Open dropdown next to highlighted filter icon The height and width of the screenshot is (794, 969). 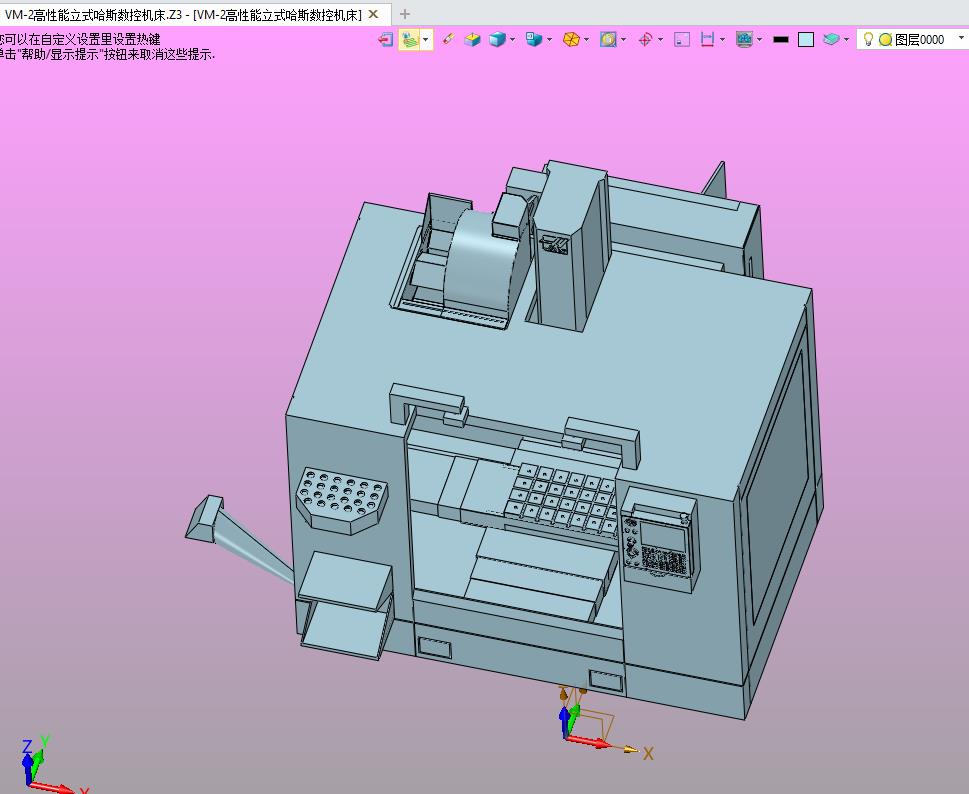click(426, 40)
